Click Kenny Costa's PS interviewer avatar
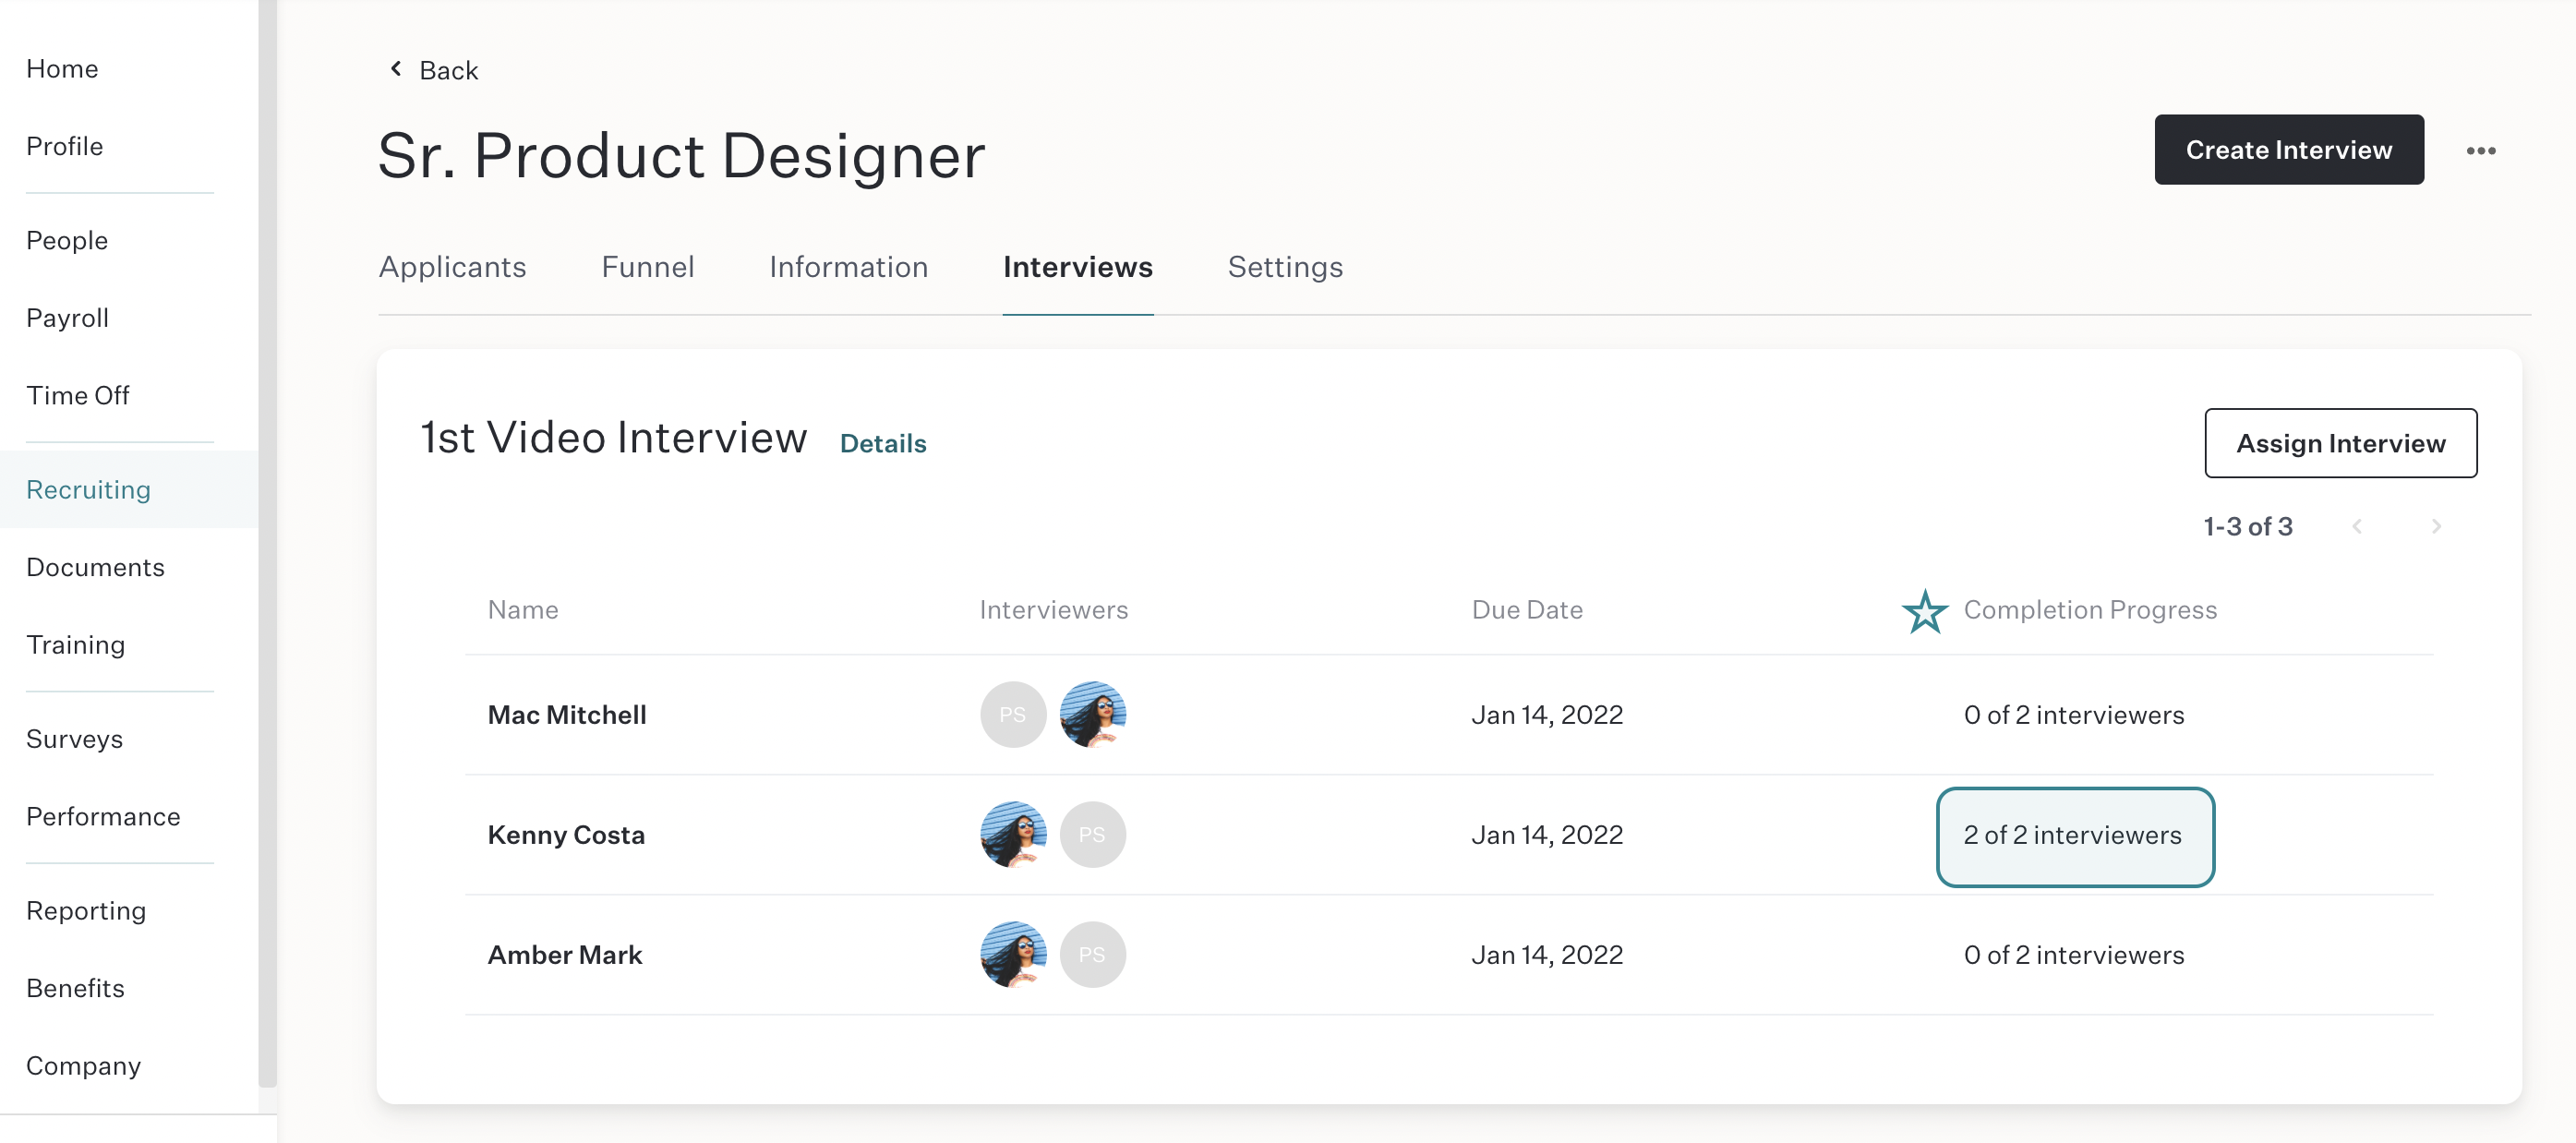Screen dimensions: 2576x1143 (1092, 835)
